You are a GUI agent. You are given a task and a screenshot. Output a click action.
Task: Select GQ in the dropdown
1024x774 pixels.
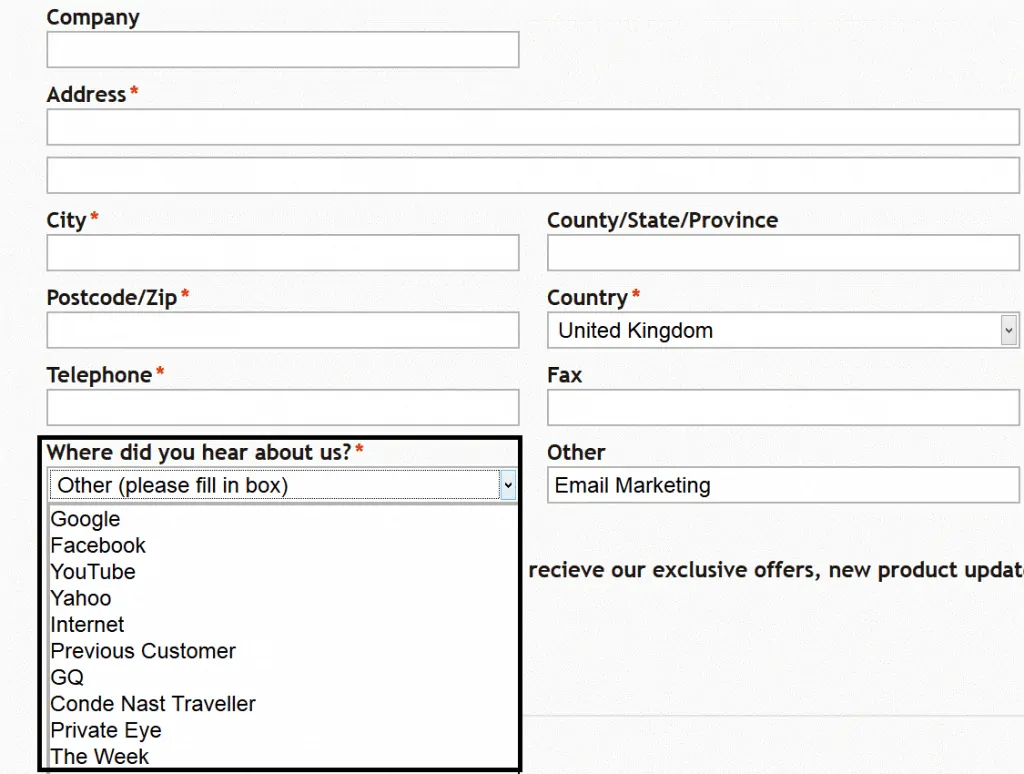66,677
